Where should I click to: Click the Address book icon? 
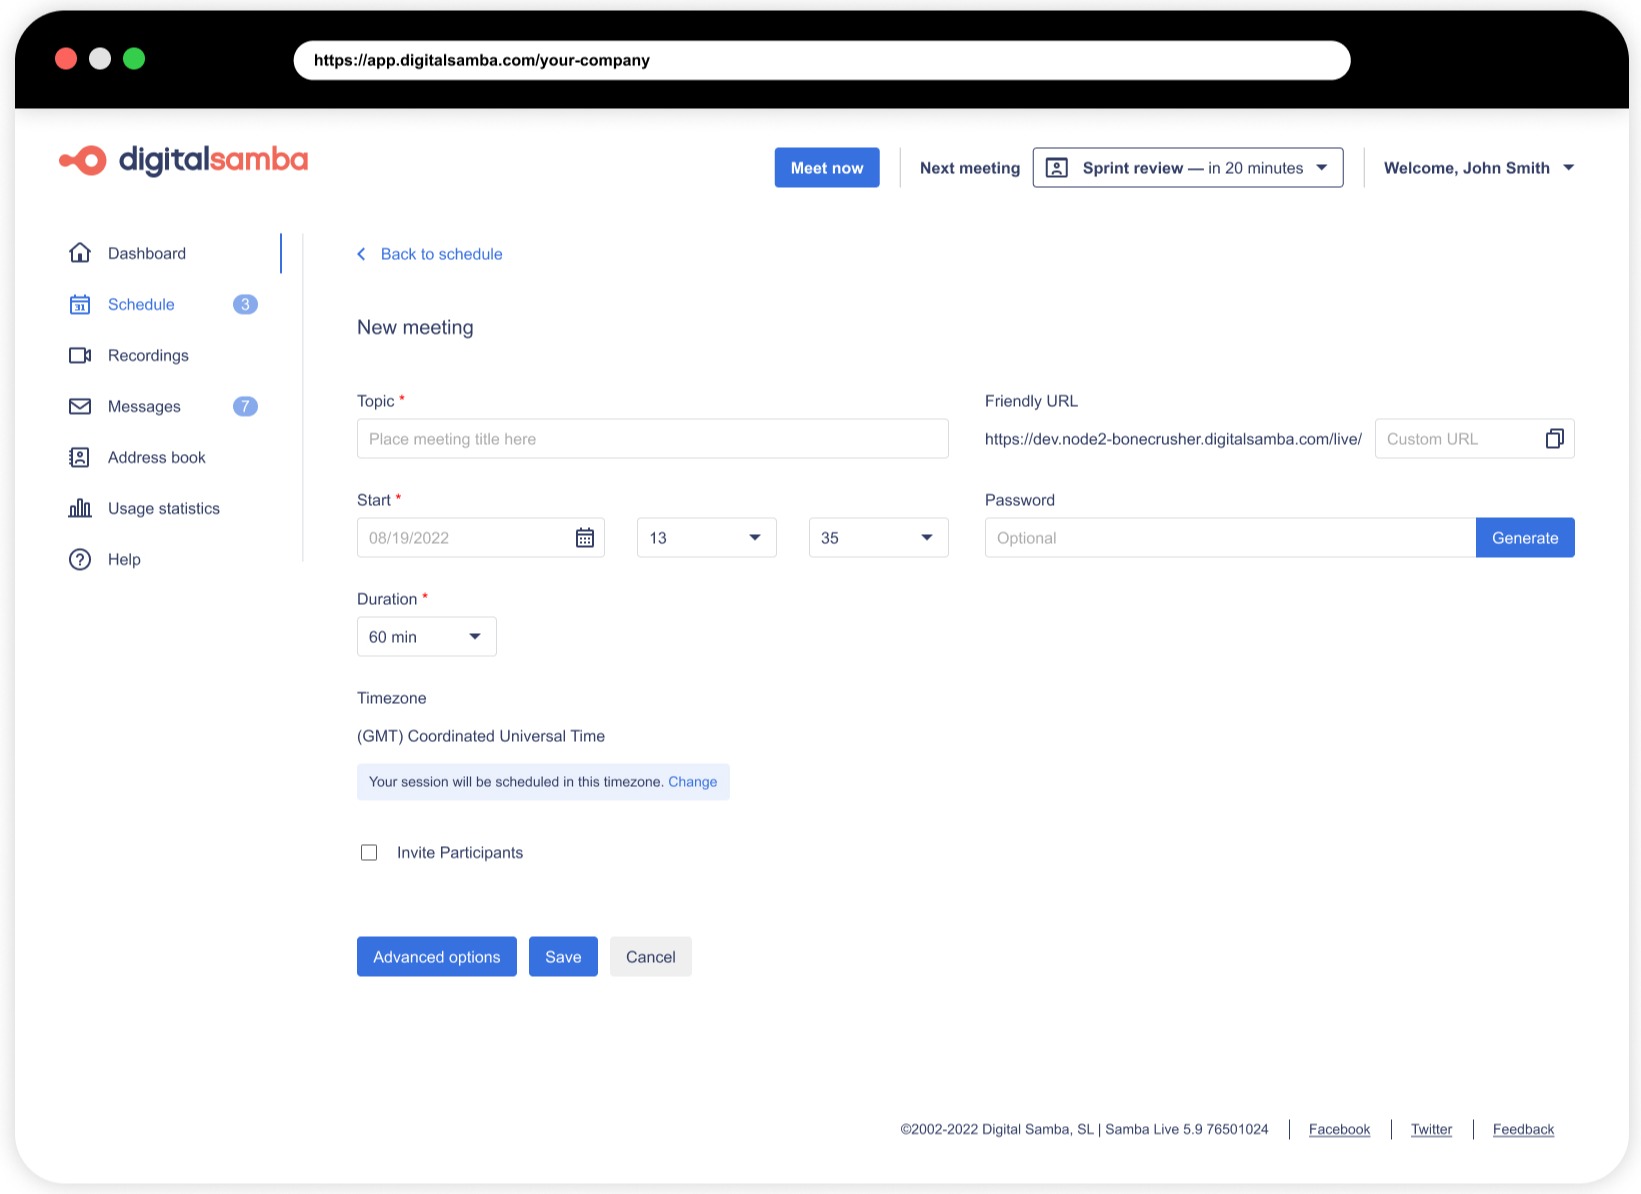click(x=80, y=458)
